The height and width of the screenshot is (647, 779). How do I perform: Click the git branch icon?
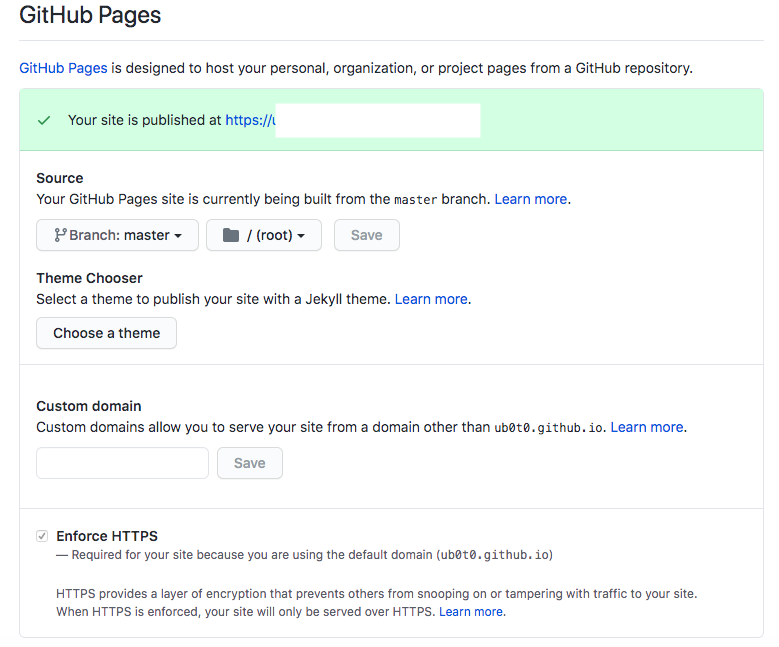pyautogui.click(x=60, y=235)
